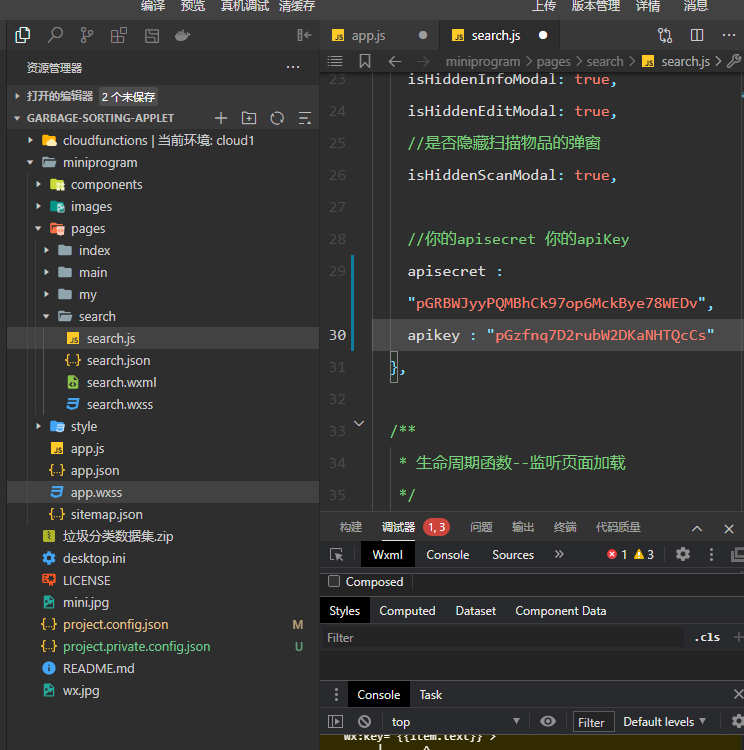744x750 pixels.
Task: Toggle the Composed checkbox
Action: 334,581
